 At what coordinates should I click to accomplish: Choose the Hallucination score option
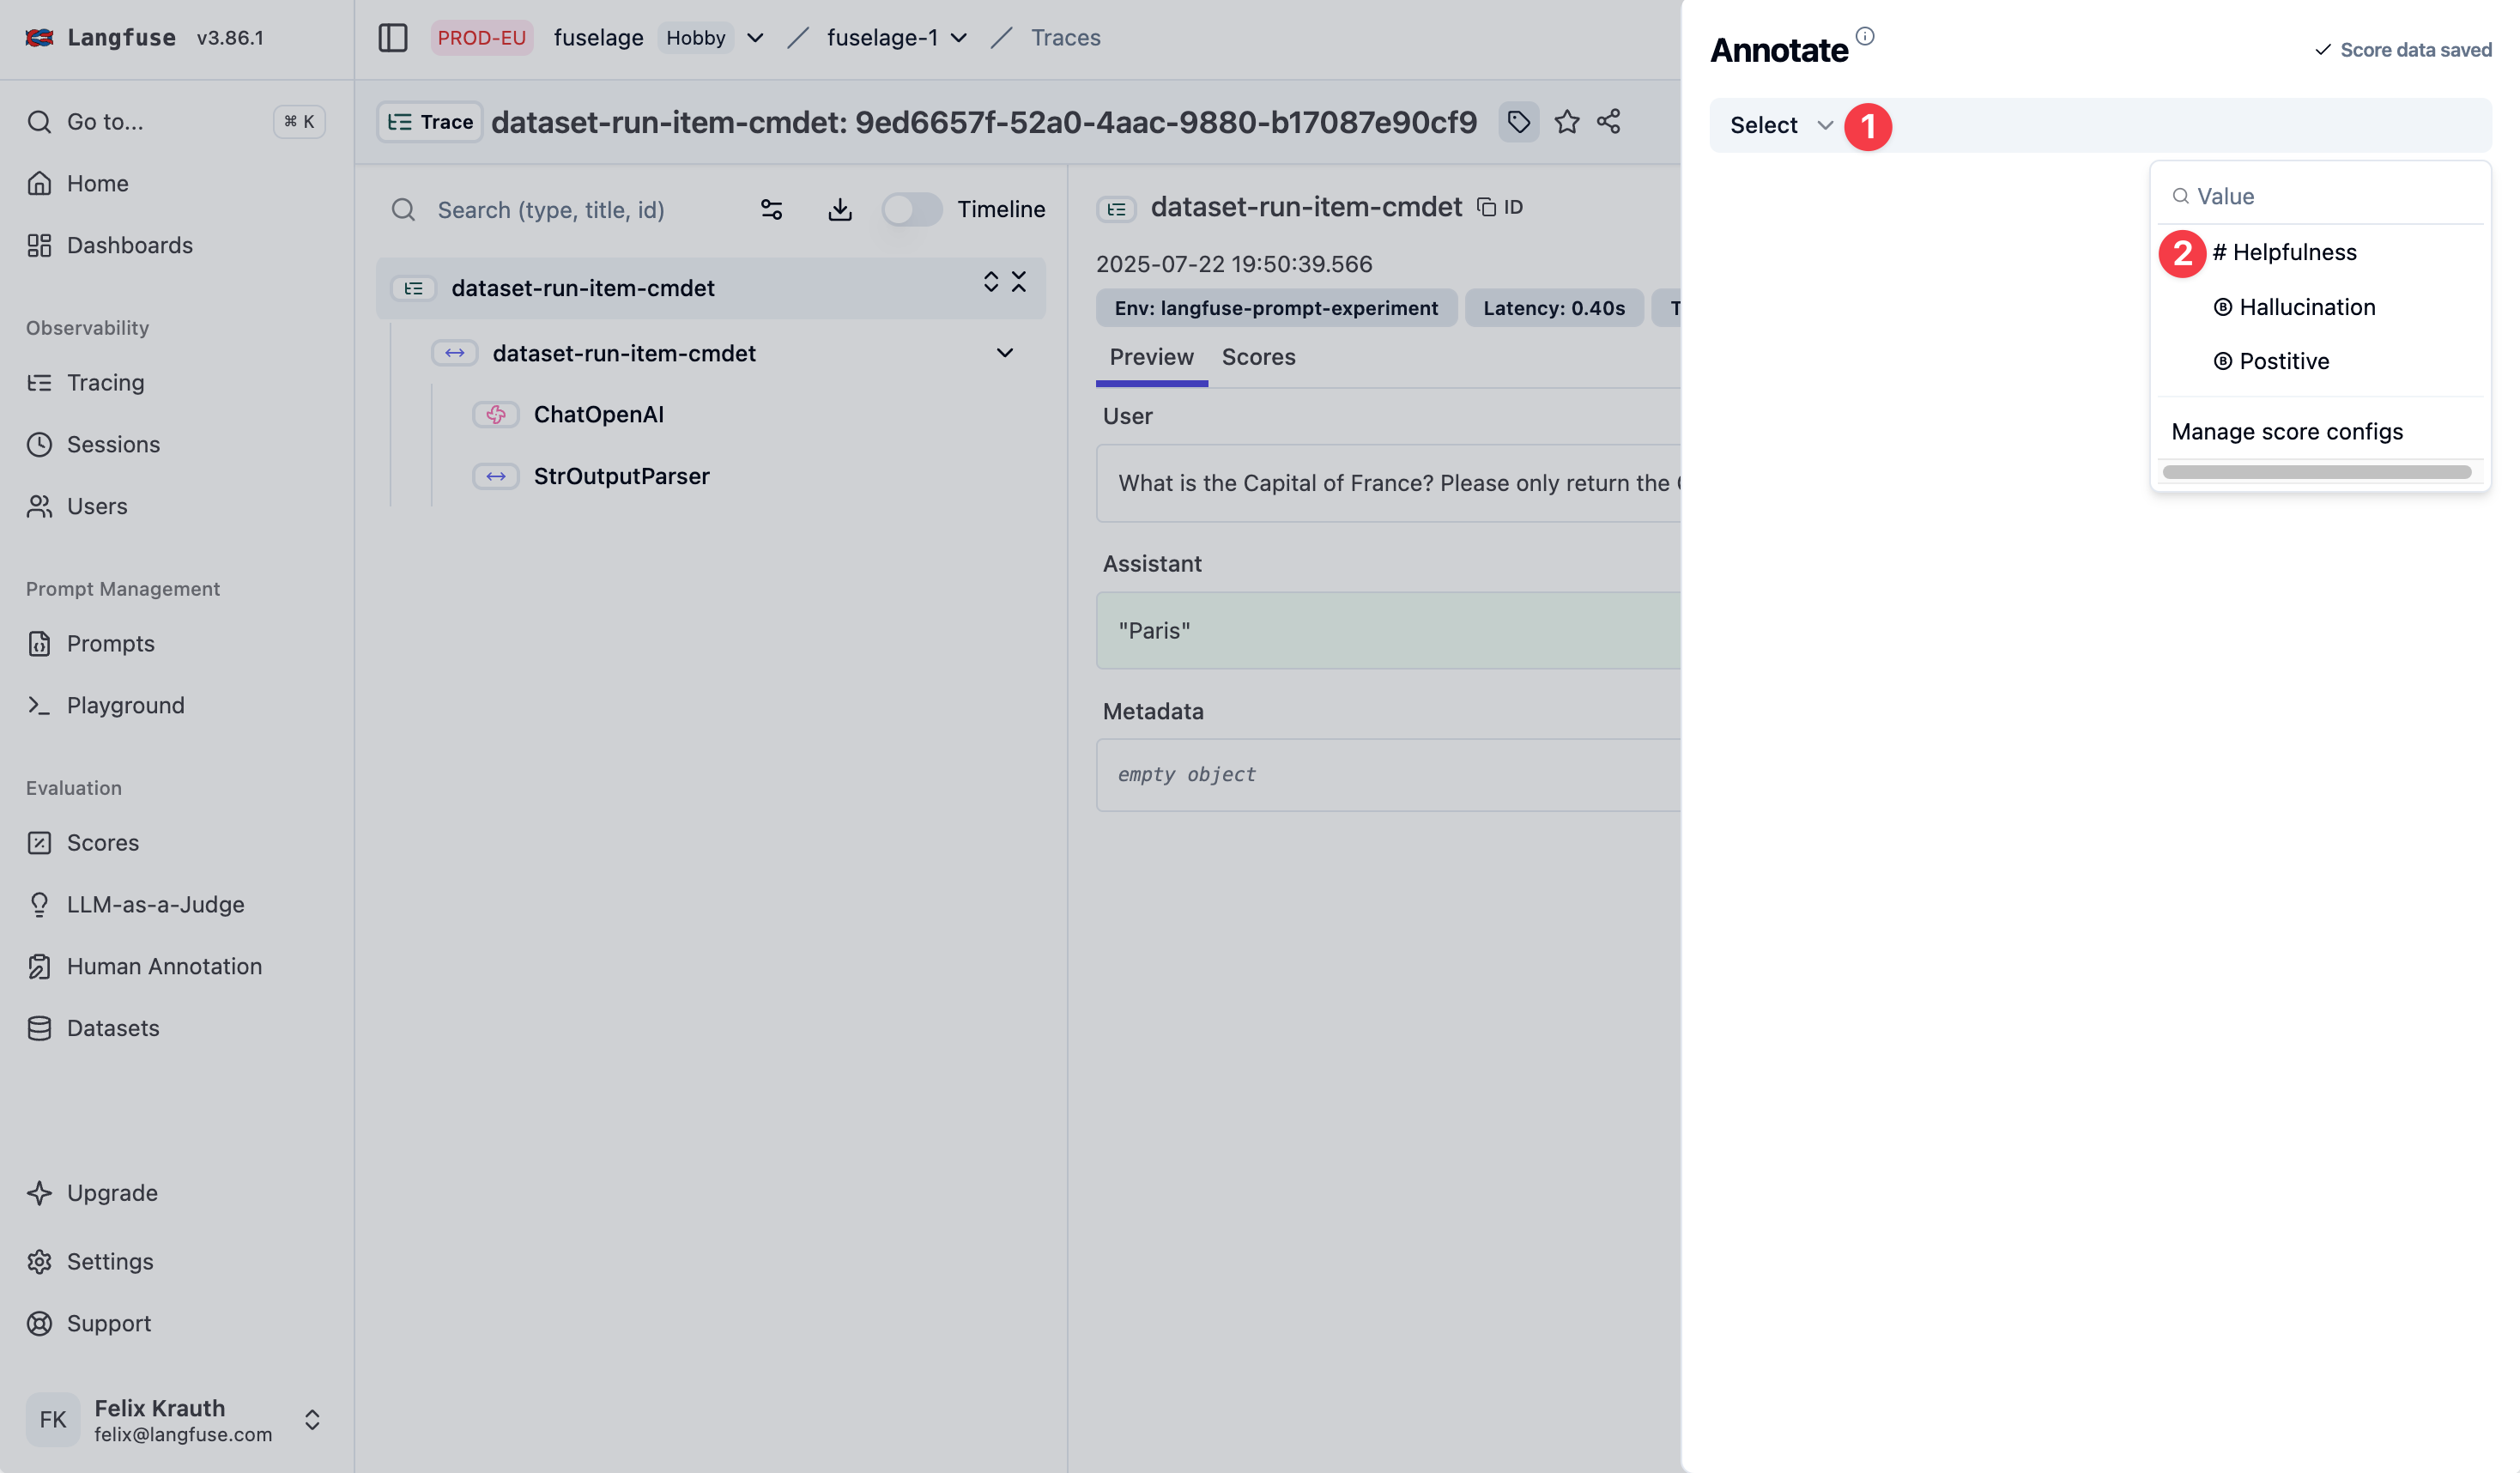(2306, 307)
